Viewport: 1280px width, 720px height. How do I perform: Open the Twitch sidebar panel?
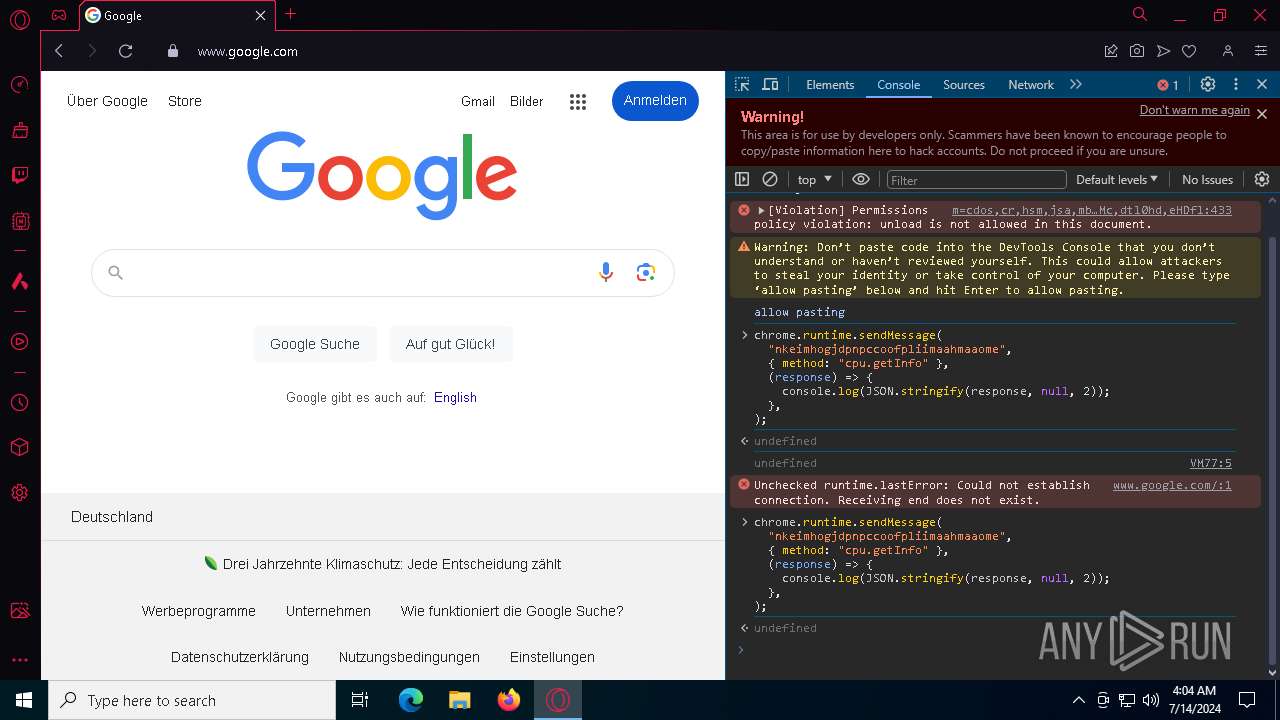click(x=19, y=175)
